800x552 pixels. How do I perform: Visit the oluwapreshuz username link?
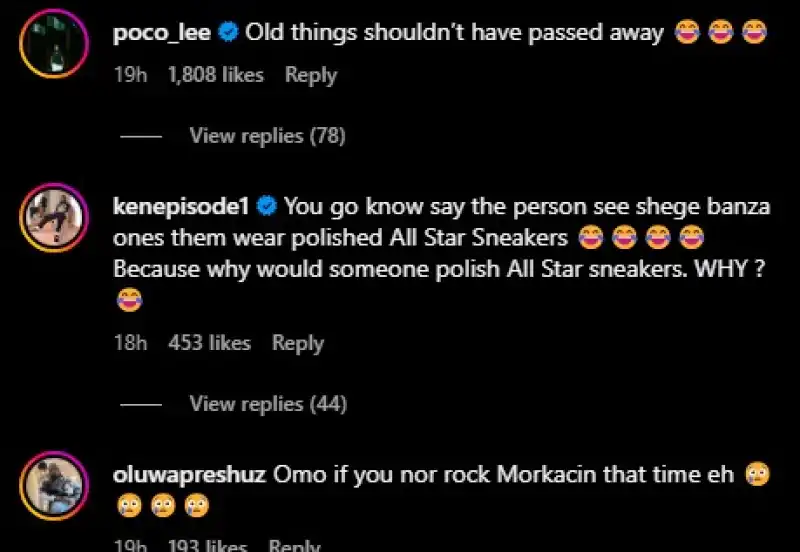[x=190, y=474]
